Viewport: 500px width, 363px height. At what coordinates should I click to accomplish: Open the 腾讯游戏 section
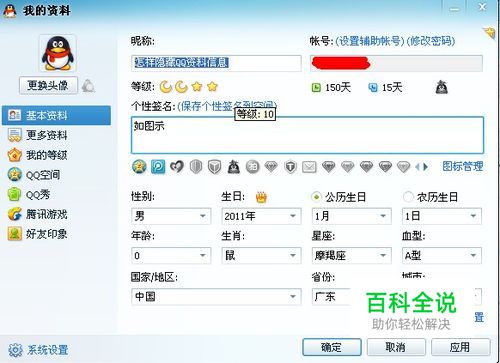click(56, 214)
